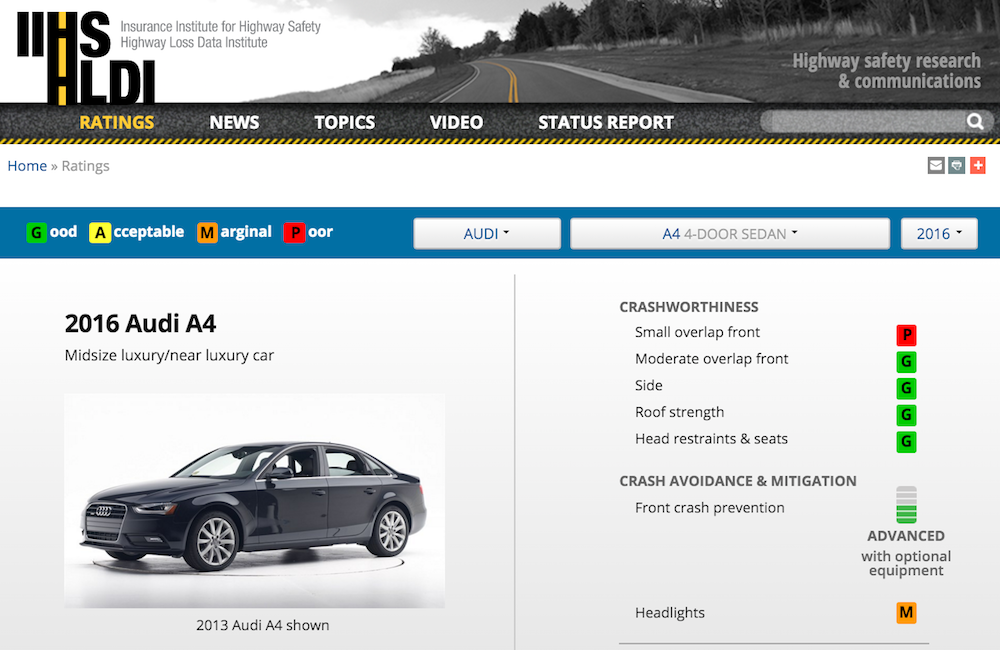
Task: Click the search magnifier icon
Action: pos(974,121)
